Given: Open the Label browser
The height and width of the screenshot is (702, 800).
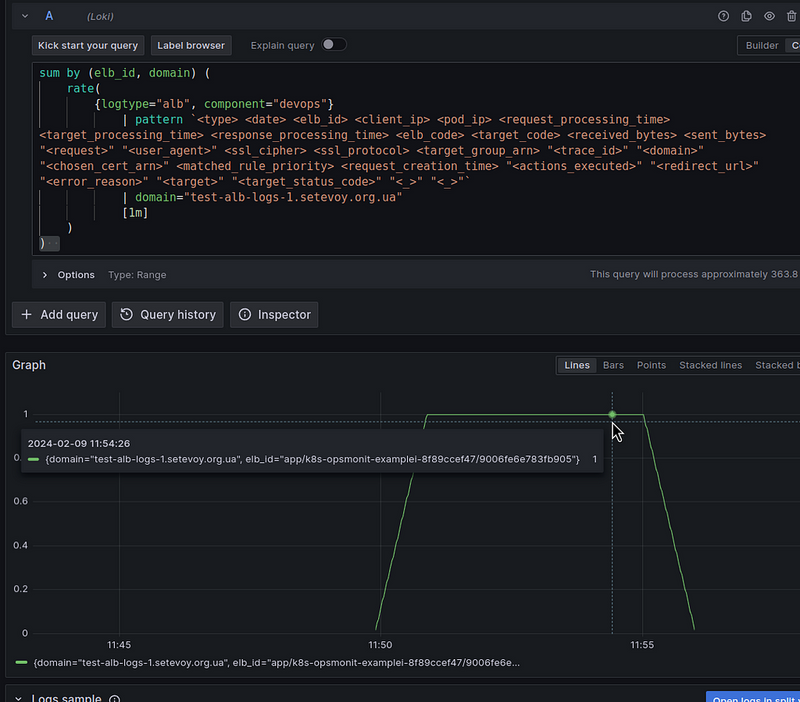Looking at the screenshot, I should (191, 45).
